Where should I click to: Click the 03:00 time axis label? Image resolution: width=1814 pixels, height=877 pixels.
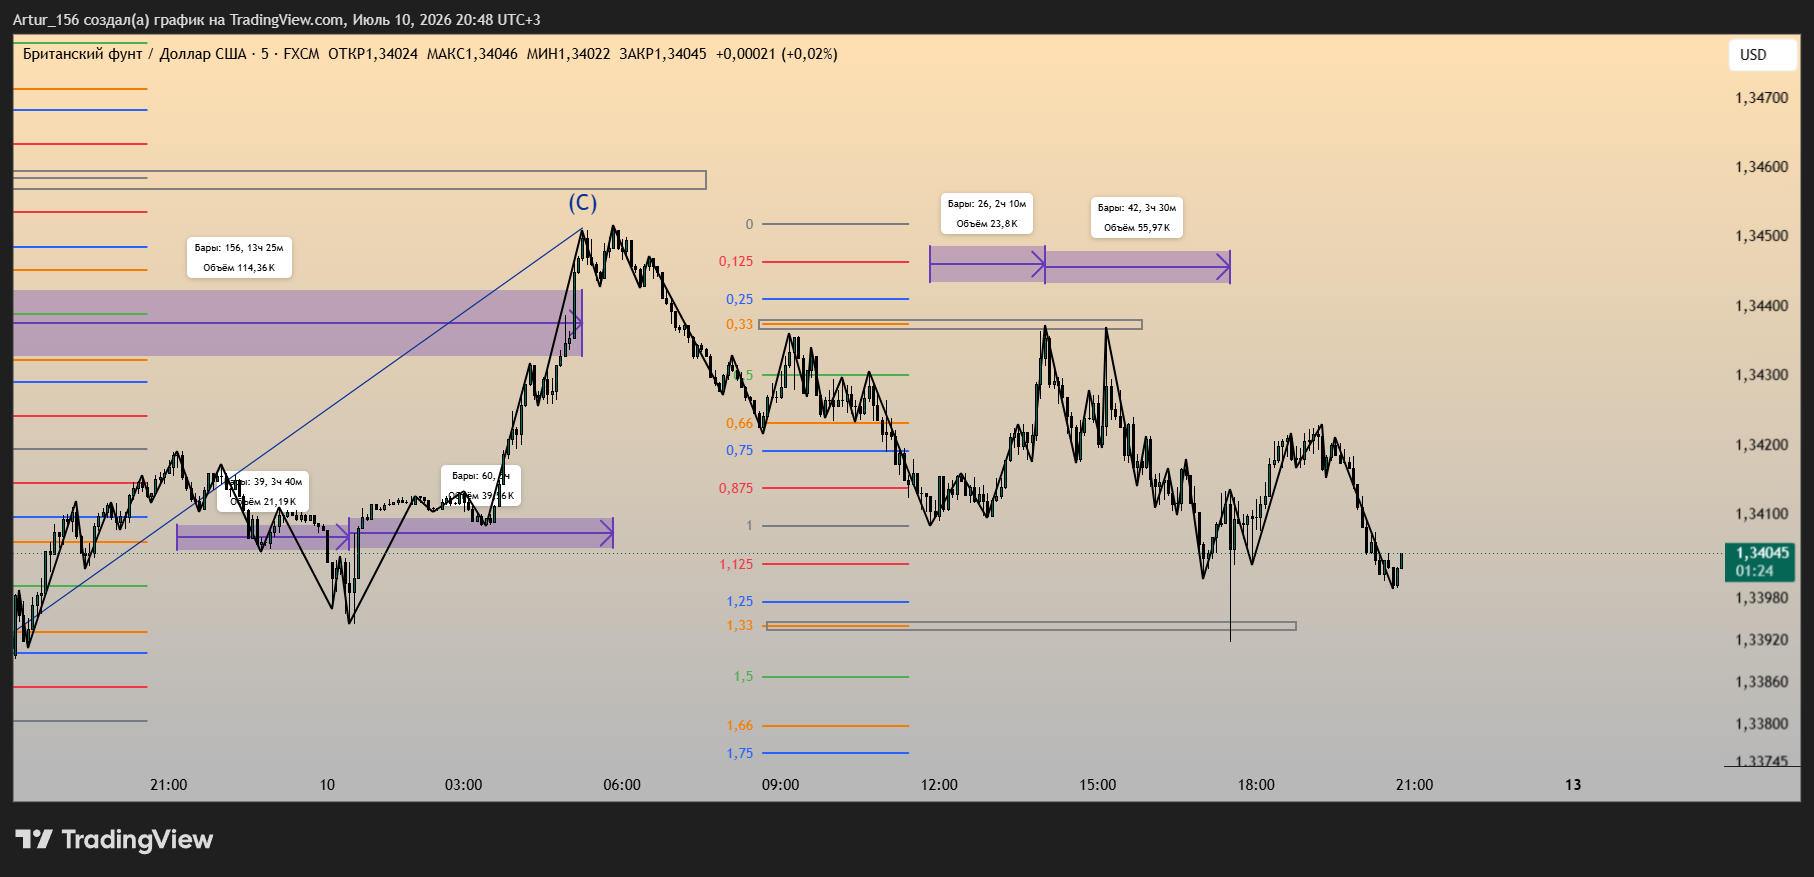[x=463, y=785]
